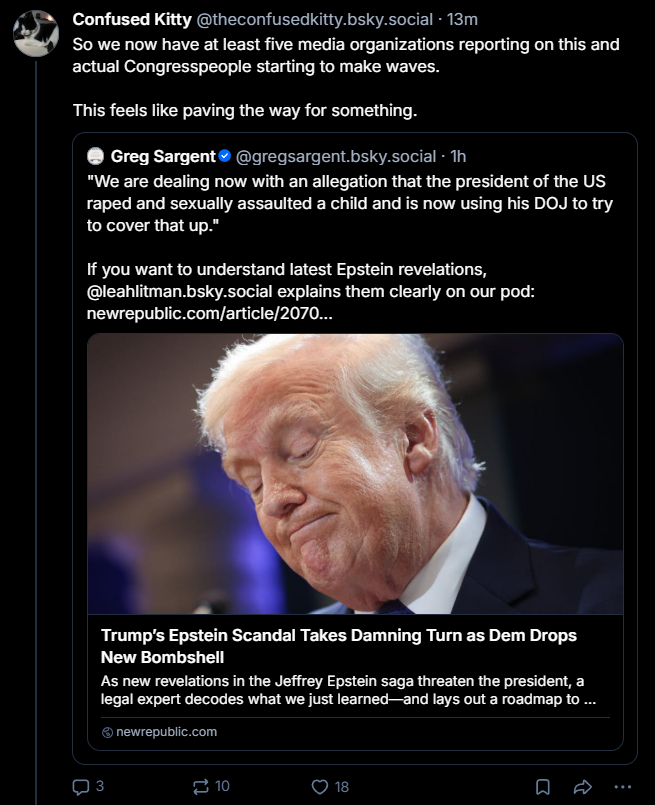Click the newrepublic.com globe icon in the card footer
Screen dimensions: 655x805
[x=107, y=732]
